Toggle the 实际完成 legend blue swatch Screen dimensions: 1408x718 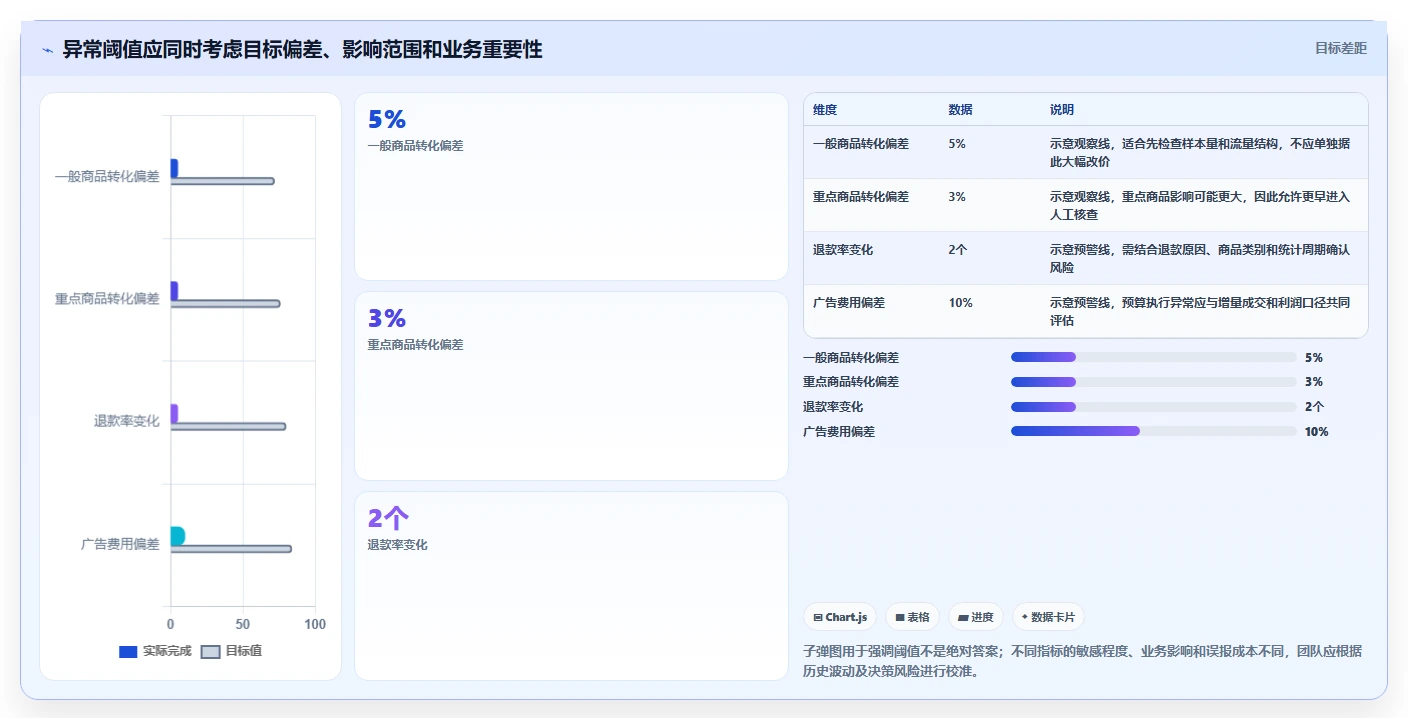128,651
